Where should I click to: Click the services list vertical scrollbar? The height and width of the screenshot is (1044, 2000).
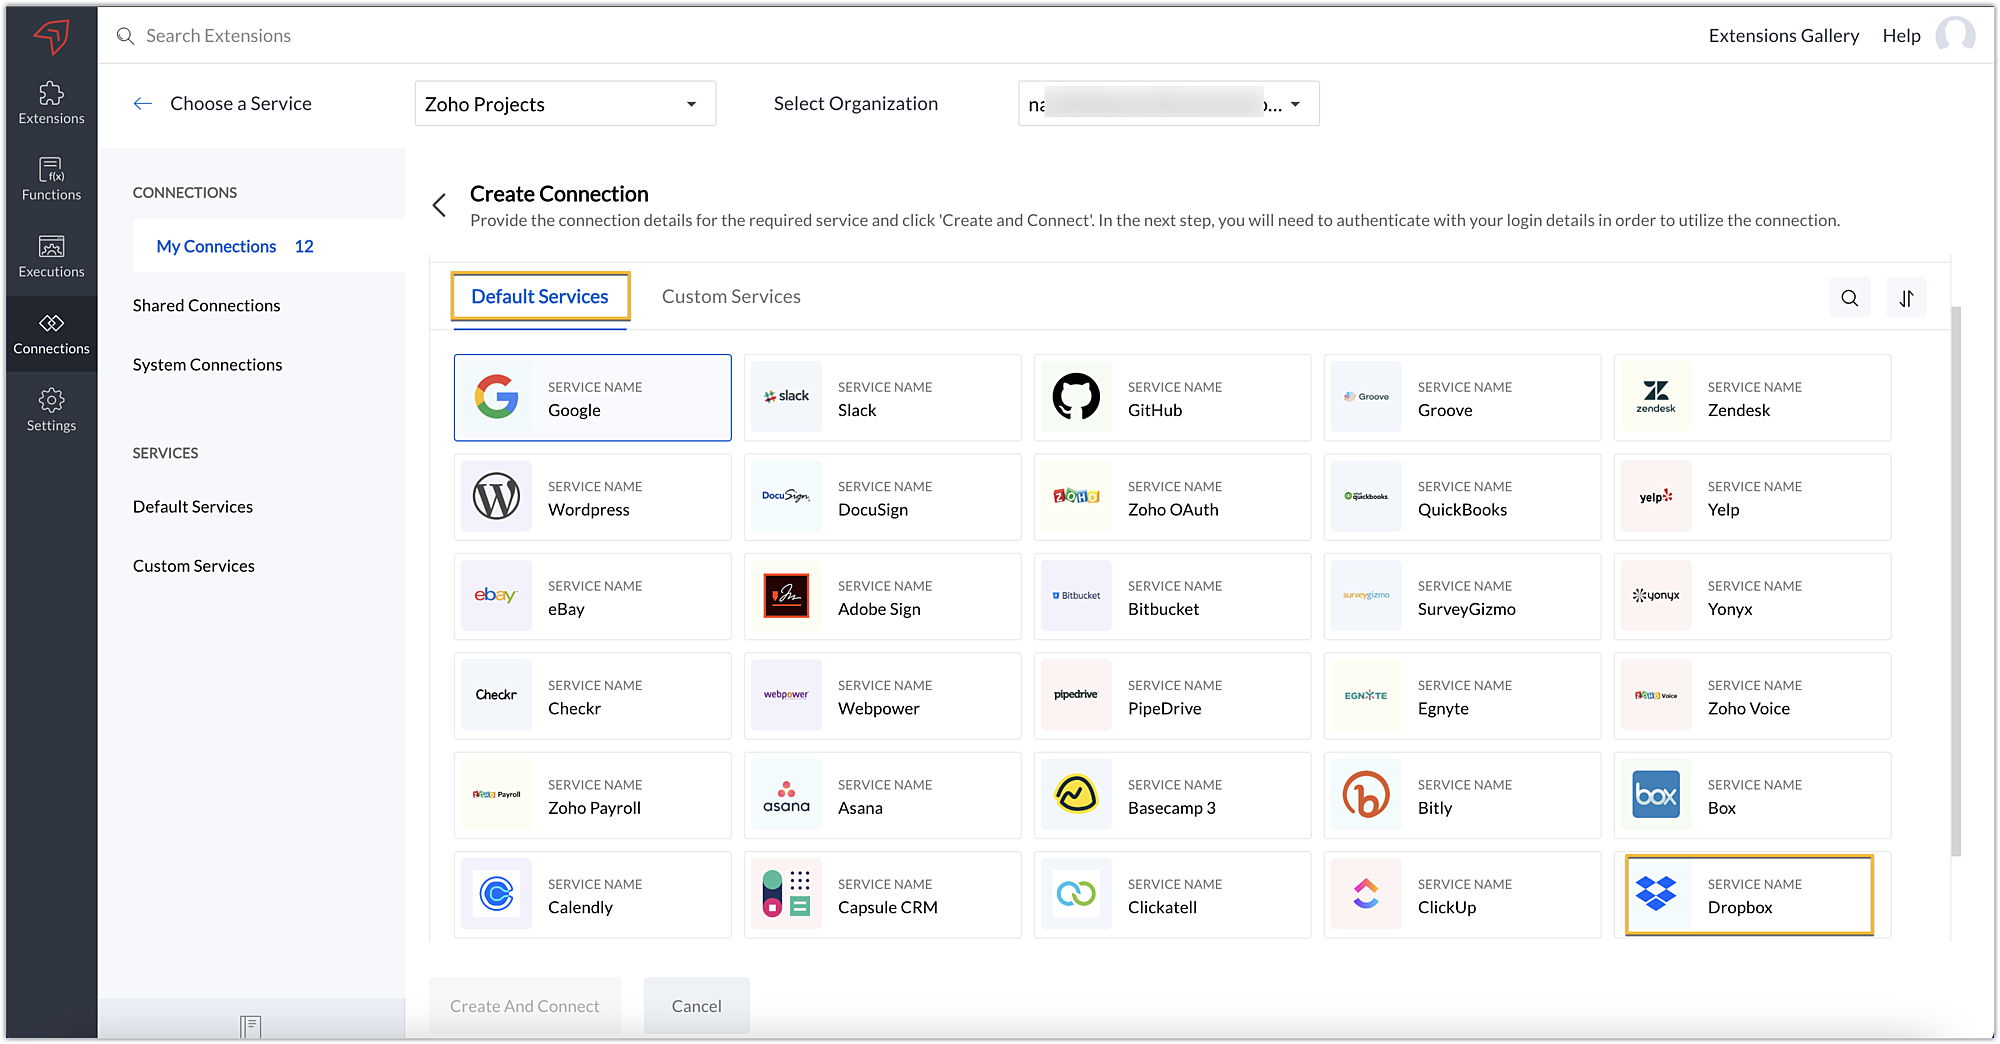pos(1956,580)
